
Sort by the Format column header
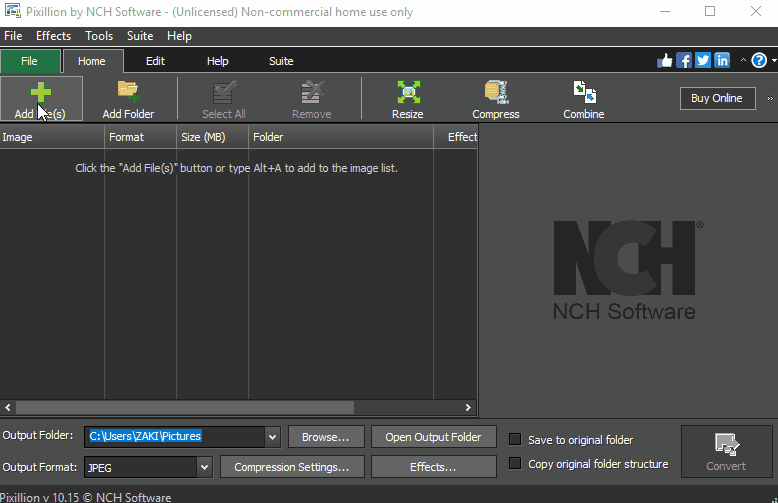tap(140, 137)
